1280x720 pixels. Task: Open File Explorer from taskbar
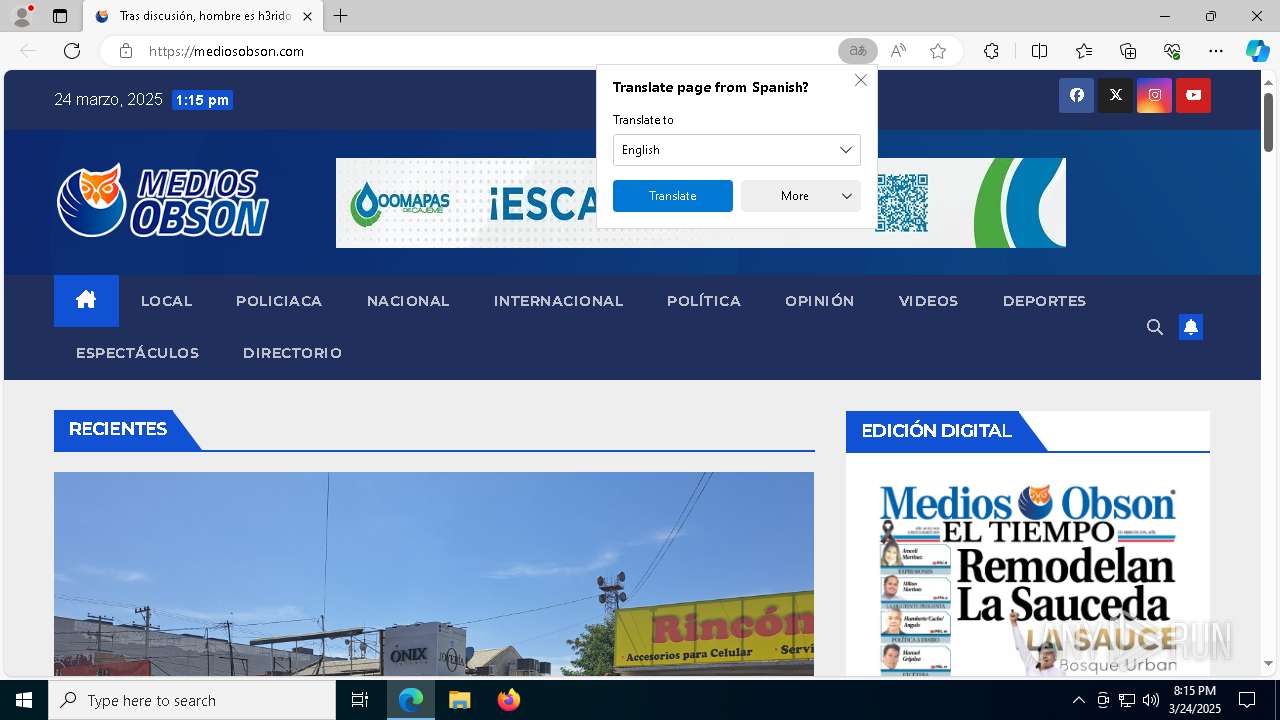pyautogui.click(x=459, y=700)
